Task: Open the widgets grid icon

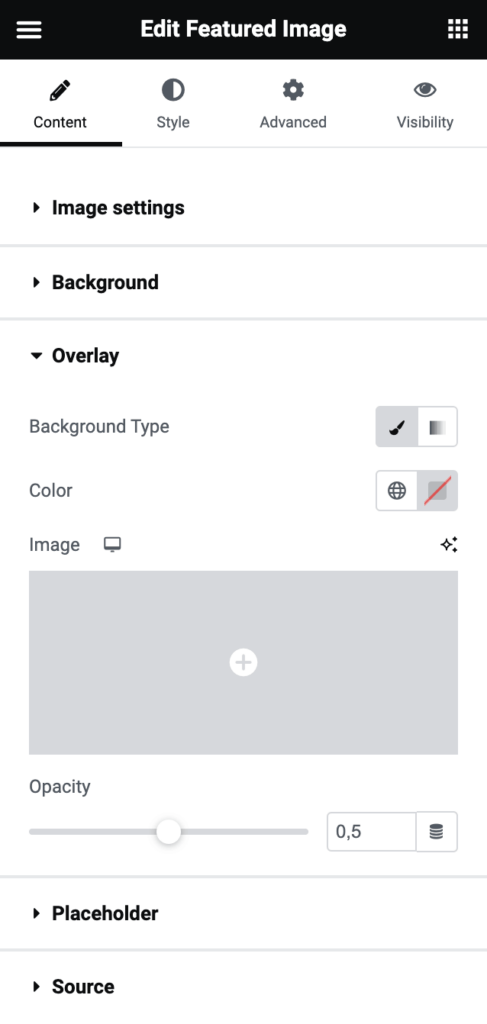Action: [x=458, y=29]
